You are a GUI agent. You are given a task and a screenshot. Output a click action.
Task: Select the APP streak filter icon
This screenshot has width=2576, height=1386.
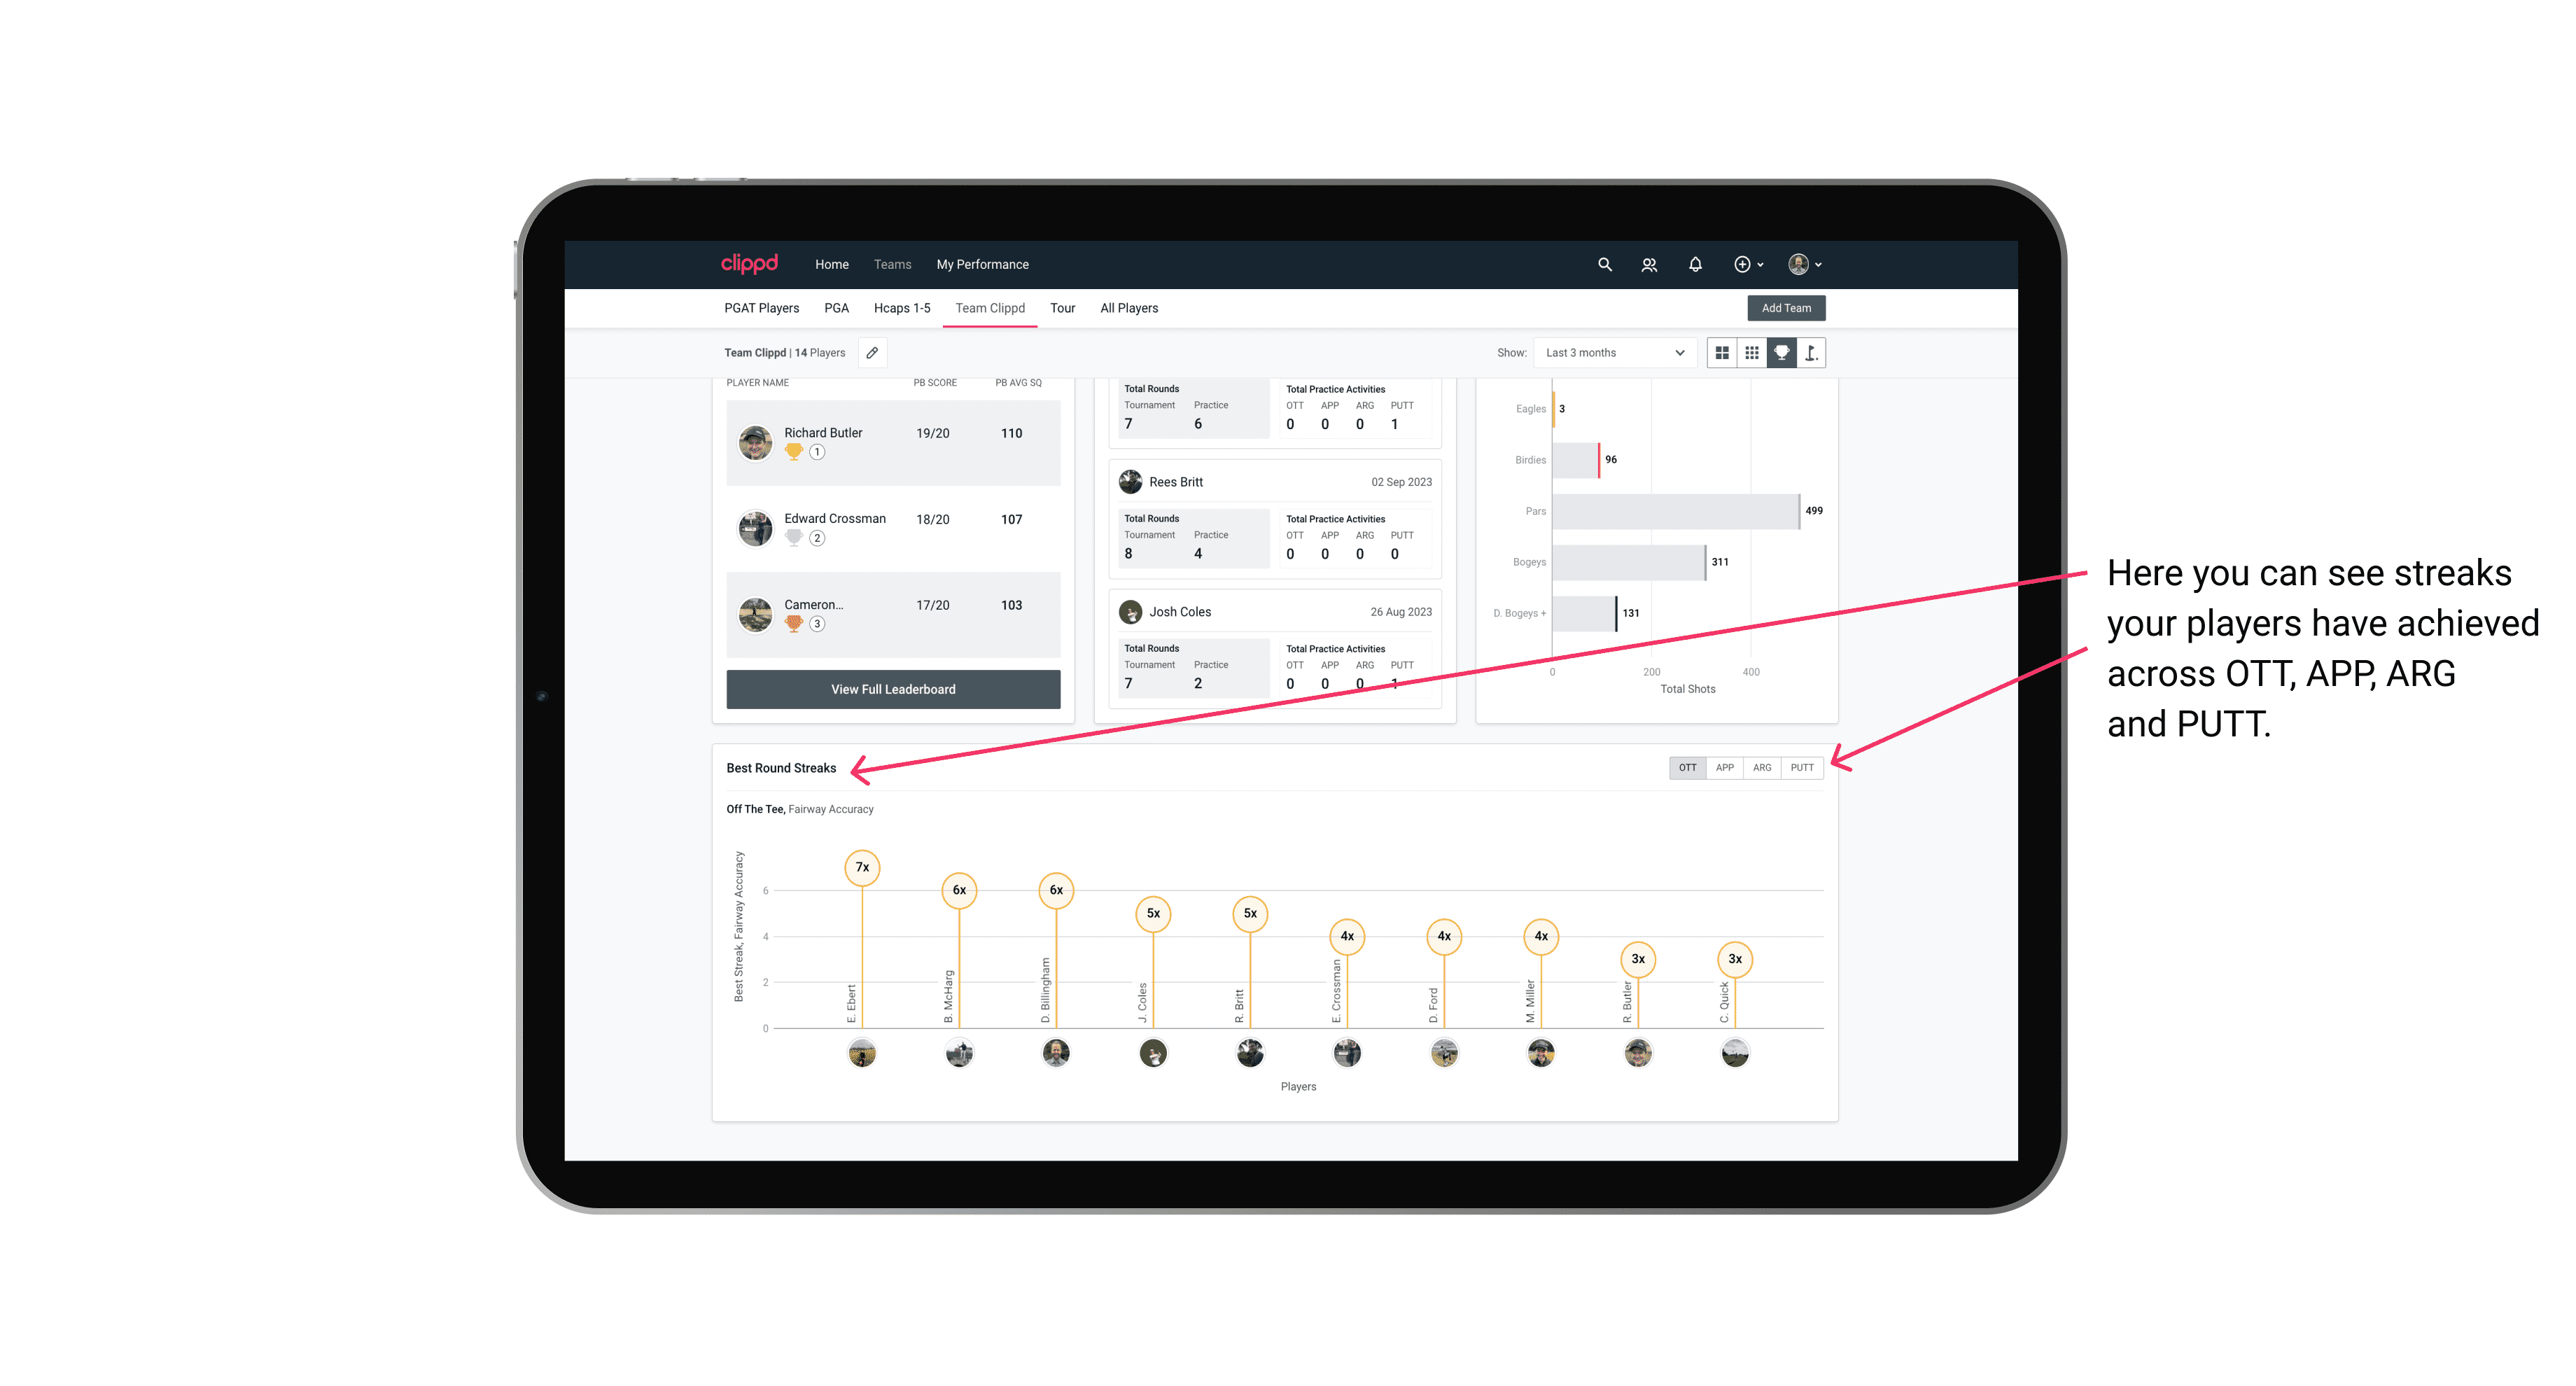click(1725, 766)
